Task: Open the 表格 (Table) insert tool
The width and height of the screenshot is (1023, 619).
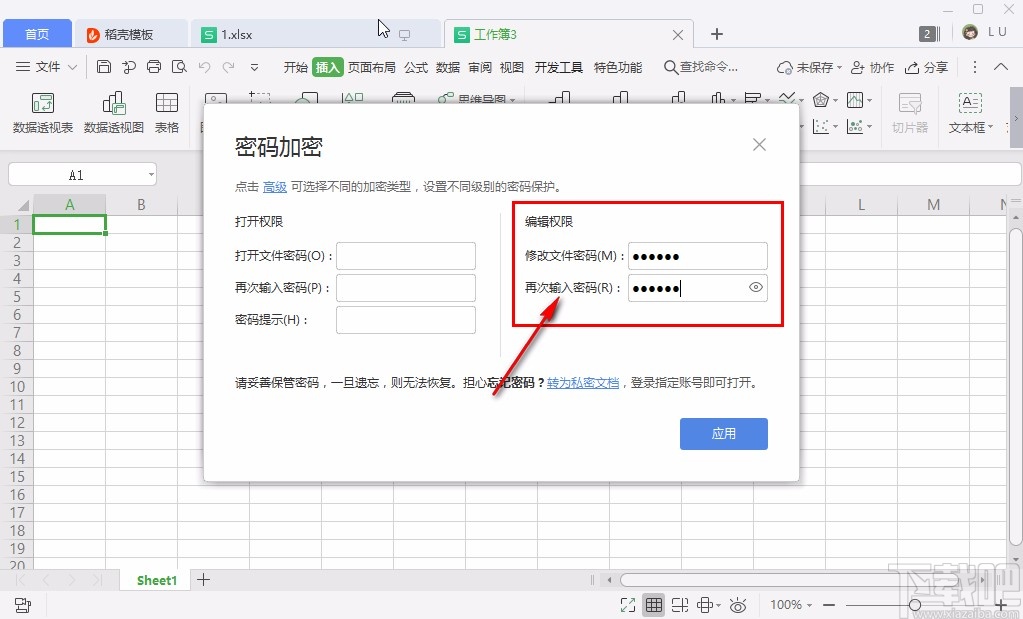Action: pyautogui.click(x=166, y=112)
